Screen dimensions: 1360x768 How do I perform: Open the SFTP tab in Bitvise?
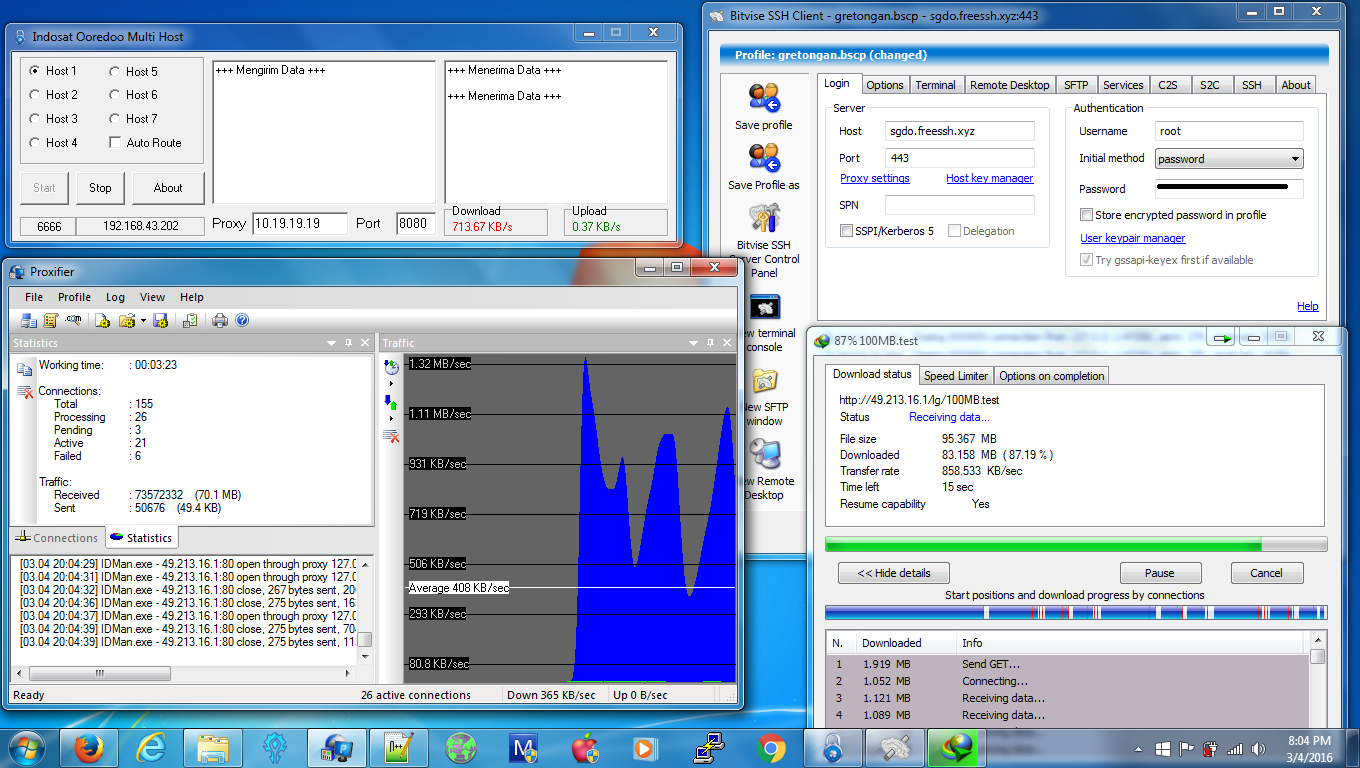tap(1076, 85)
